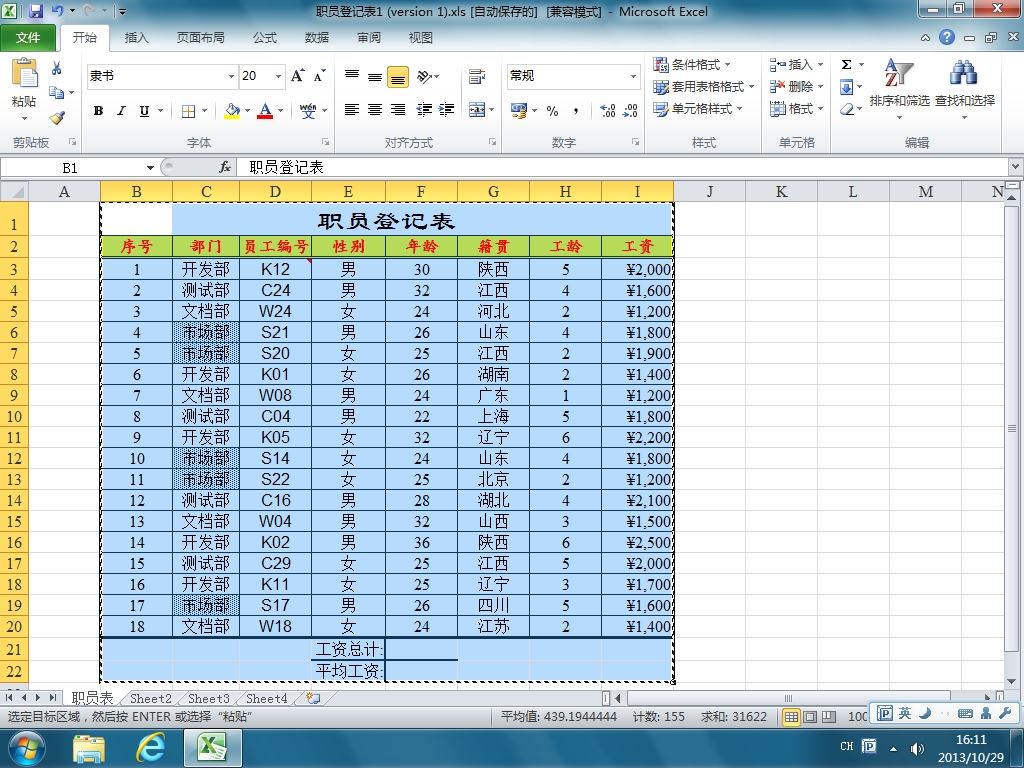Image resolution: width=1024 pixels, height=768 pixels.
Task: Switch to the 公式 ribbon tab
Action: coord(265,38)
